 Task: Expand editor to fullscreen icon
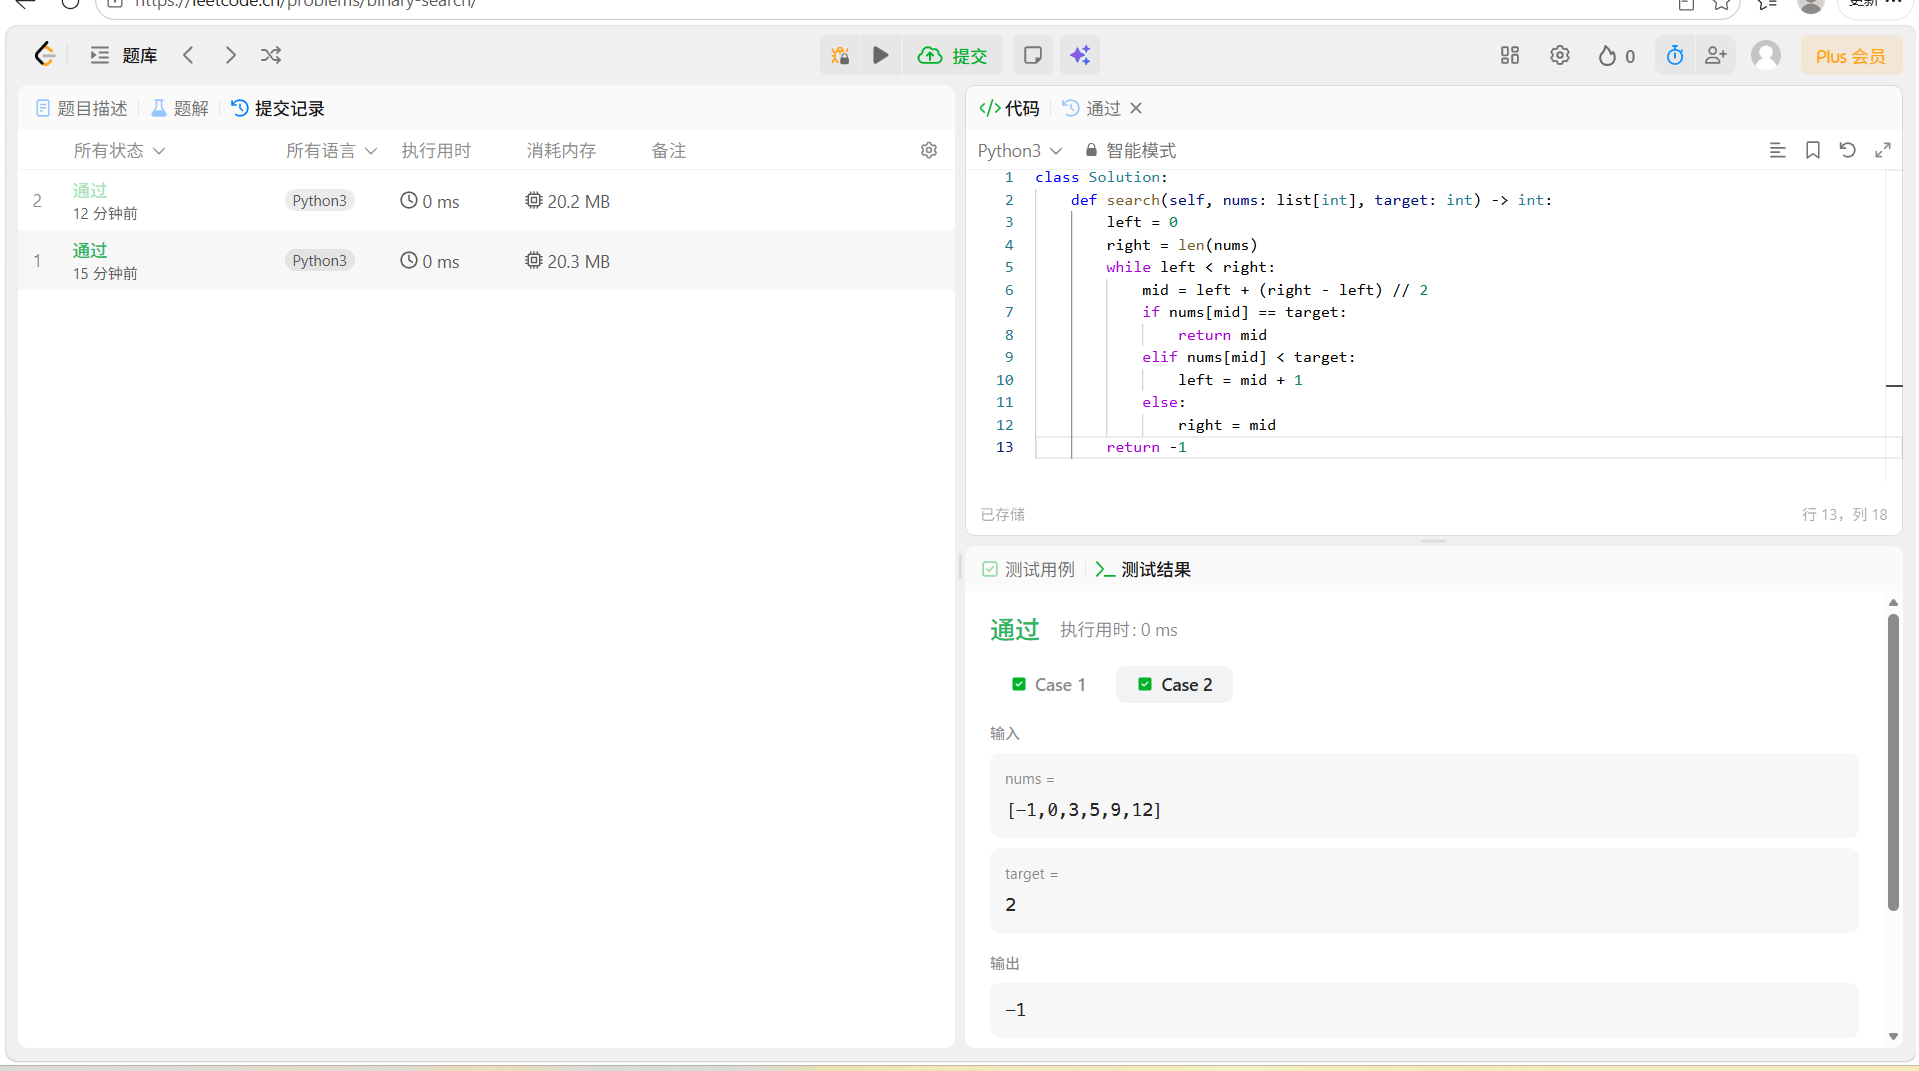pos(1883,150)
